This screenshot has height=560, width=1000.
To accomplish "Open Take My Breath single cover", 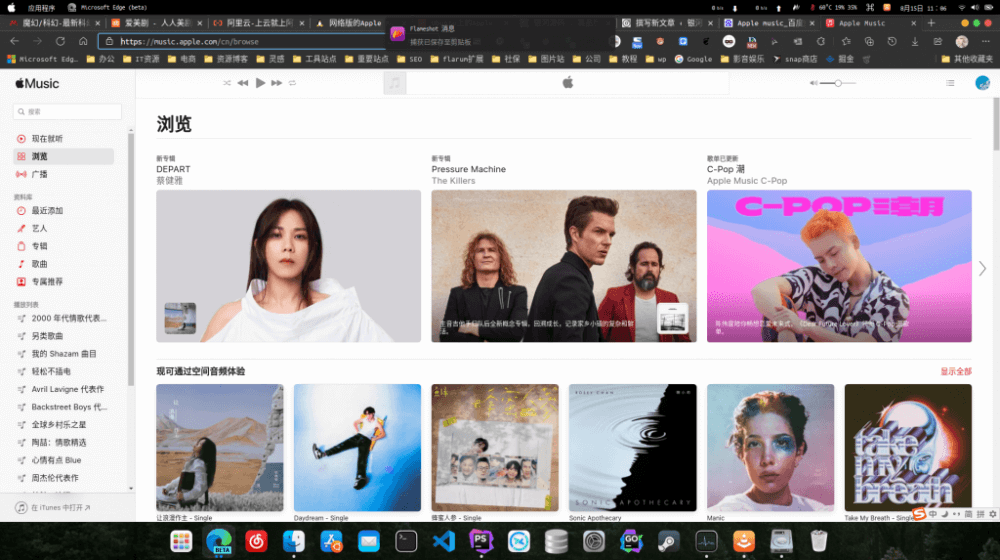I will click(x=908, y=447).
